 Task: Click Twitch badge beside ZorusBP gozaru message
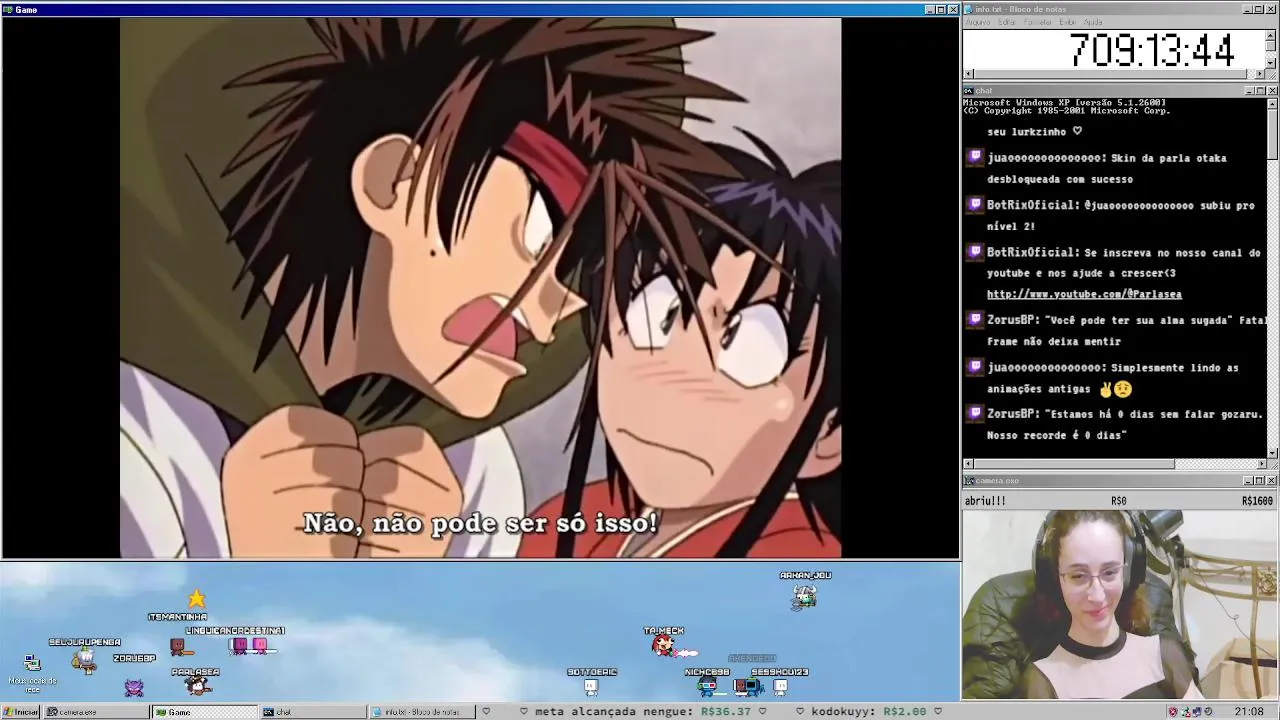coord(975,412)
